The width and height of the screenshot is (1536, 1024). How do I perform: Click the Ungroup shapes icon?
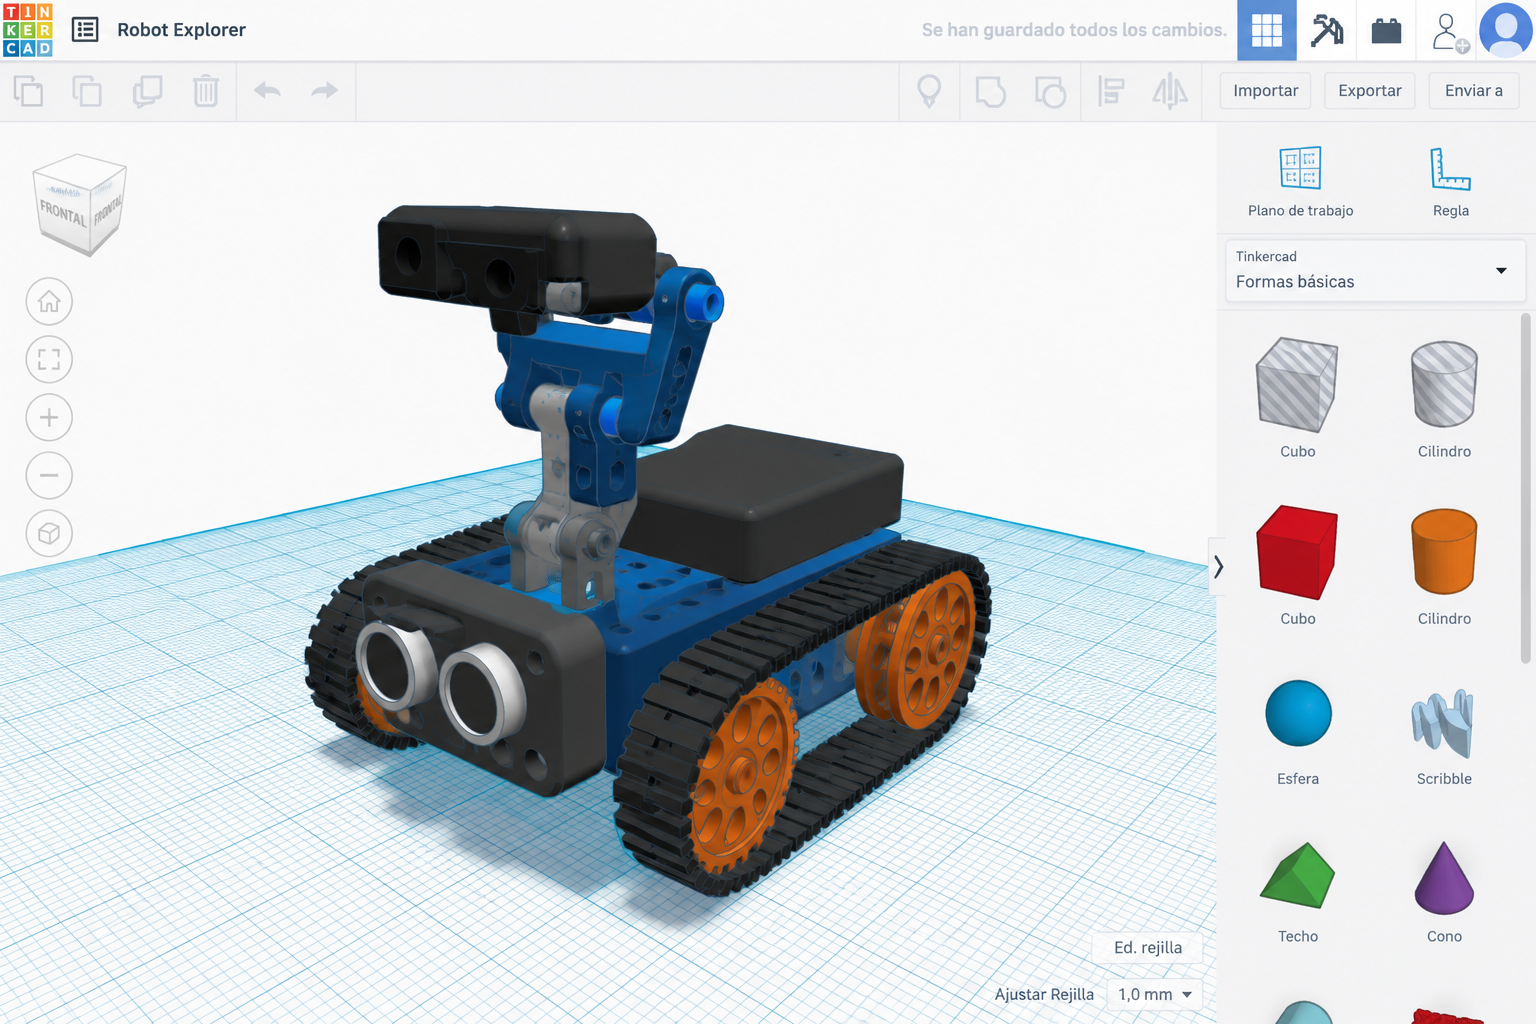click(x=1050, y=91)
